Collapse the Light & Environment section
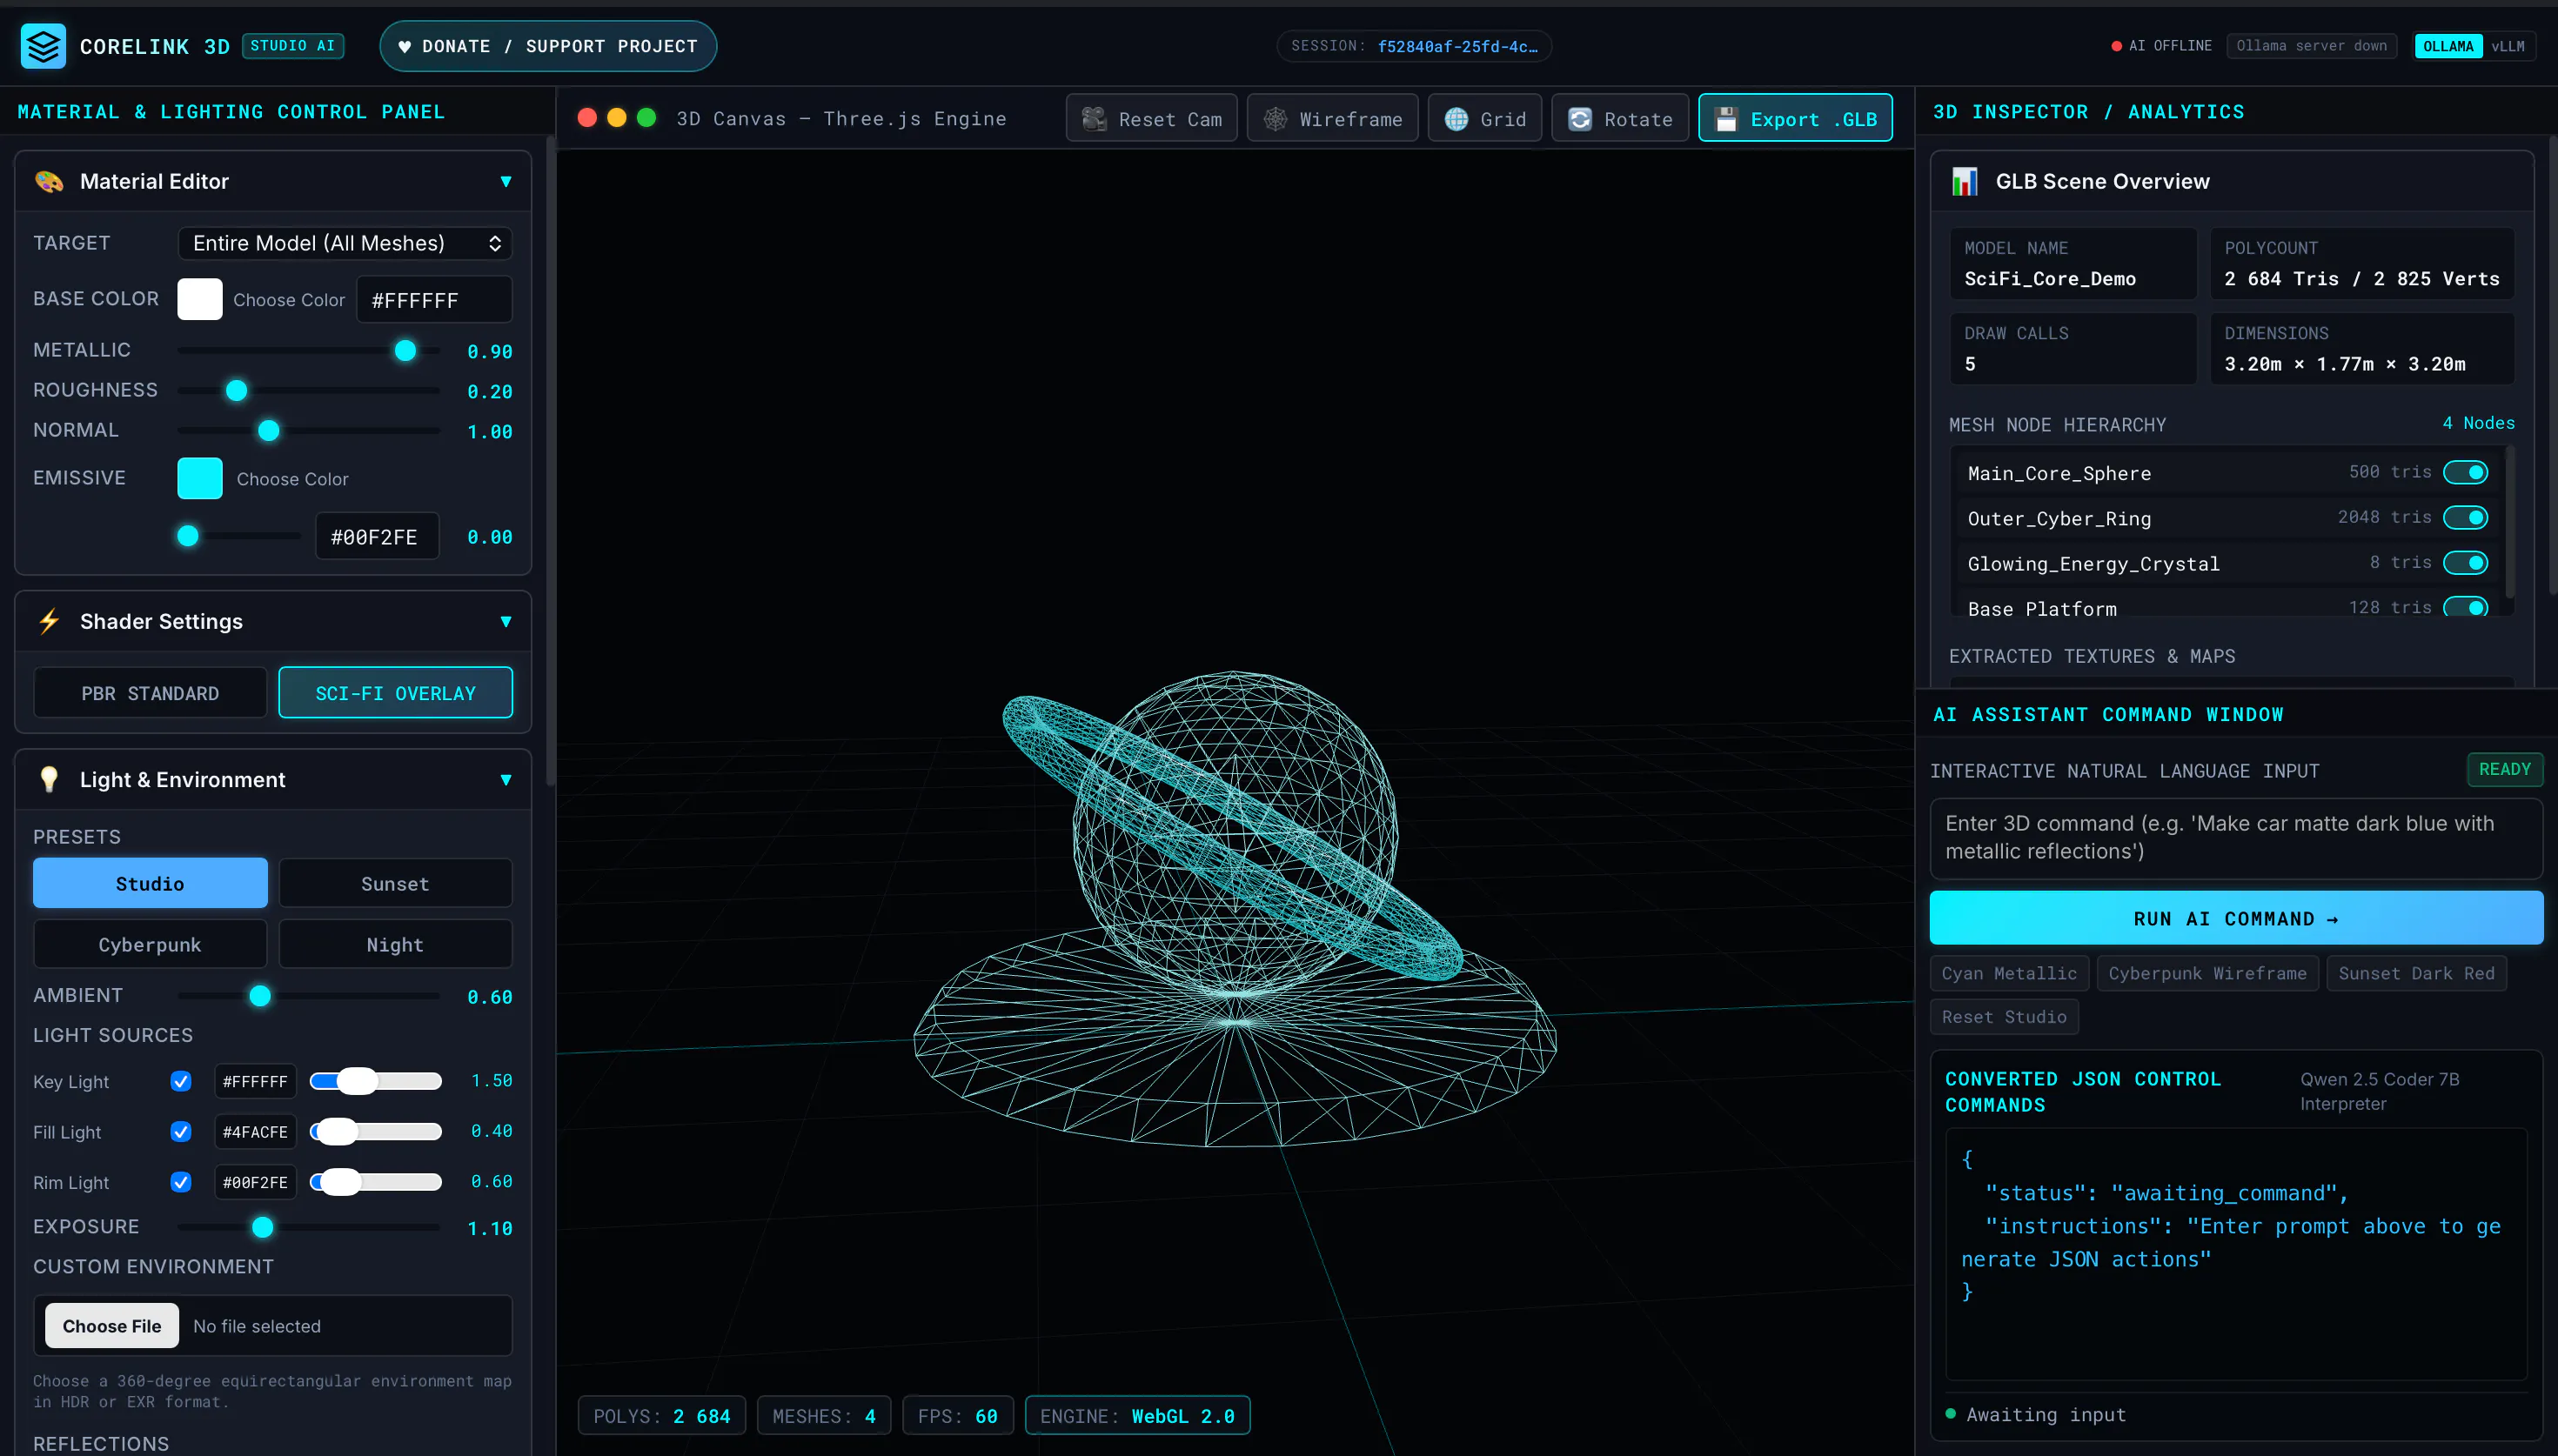Screen dimensions: 2558x1456 coord(506,779)
